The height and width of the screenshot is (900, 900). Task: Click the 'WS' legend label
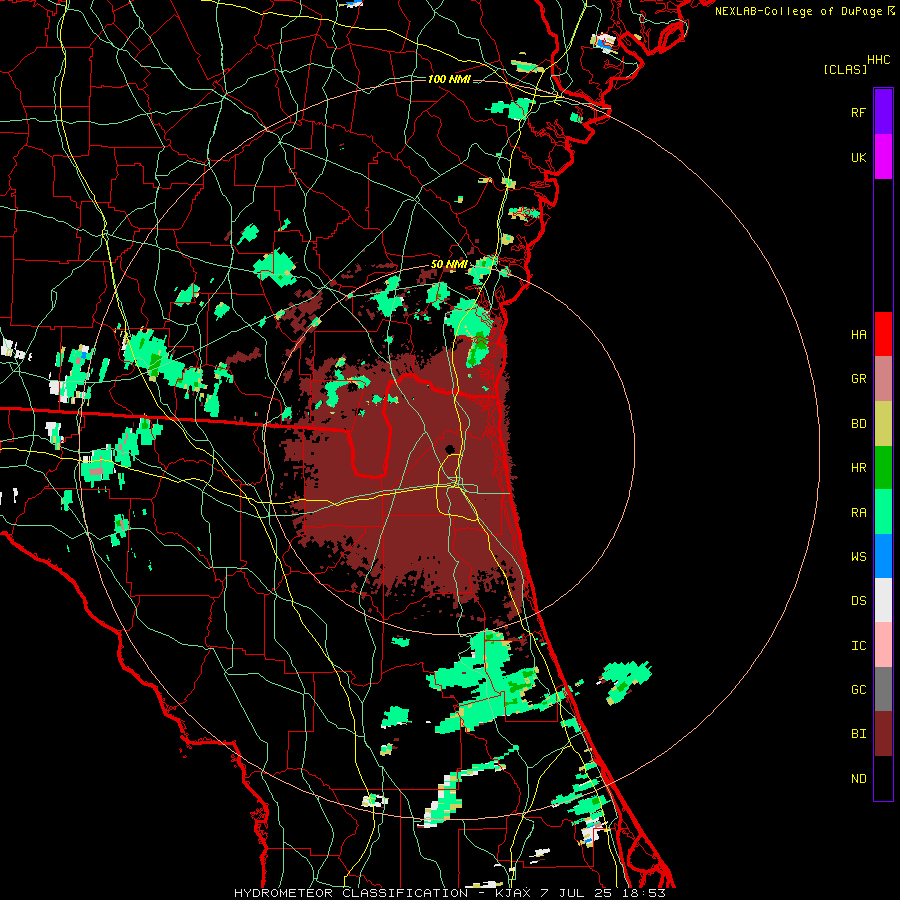tap(858, 556)
